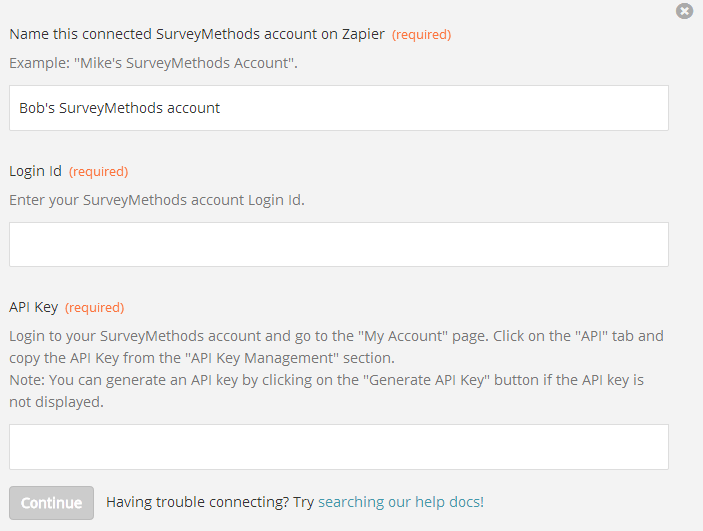Click the "Generate API Key" text in the note

point(426,380)
